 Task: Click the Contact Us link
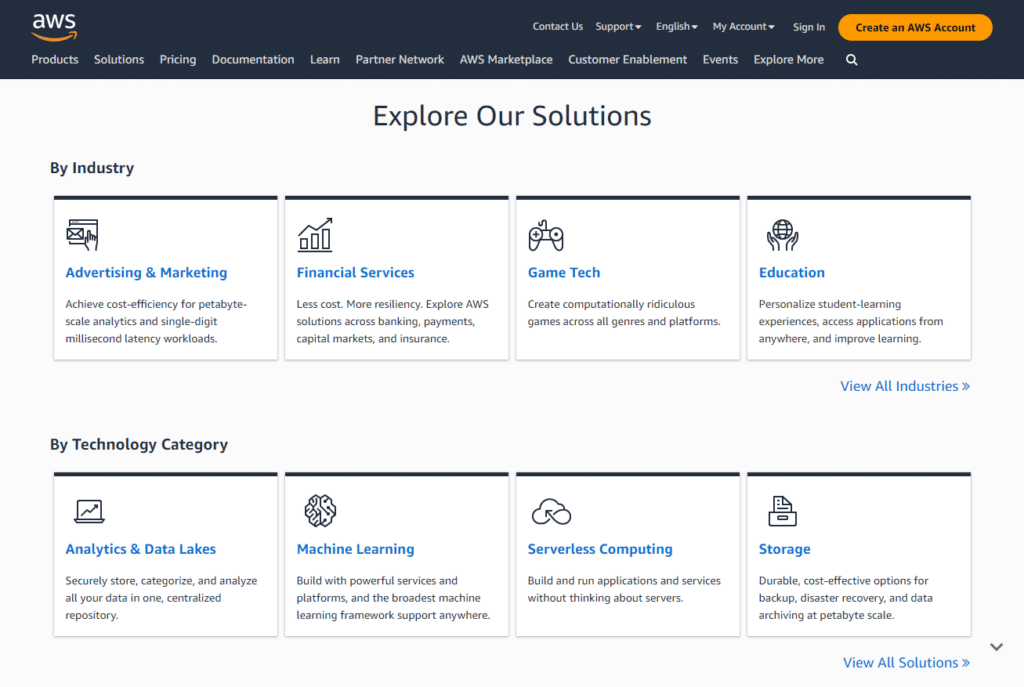pos(558,27)
